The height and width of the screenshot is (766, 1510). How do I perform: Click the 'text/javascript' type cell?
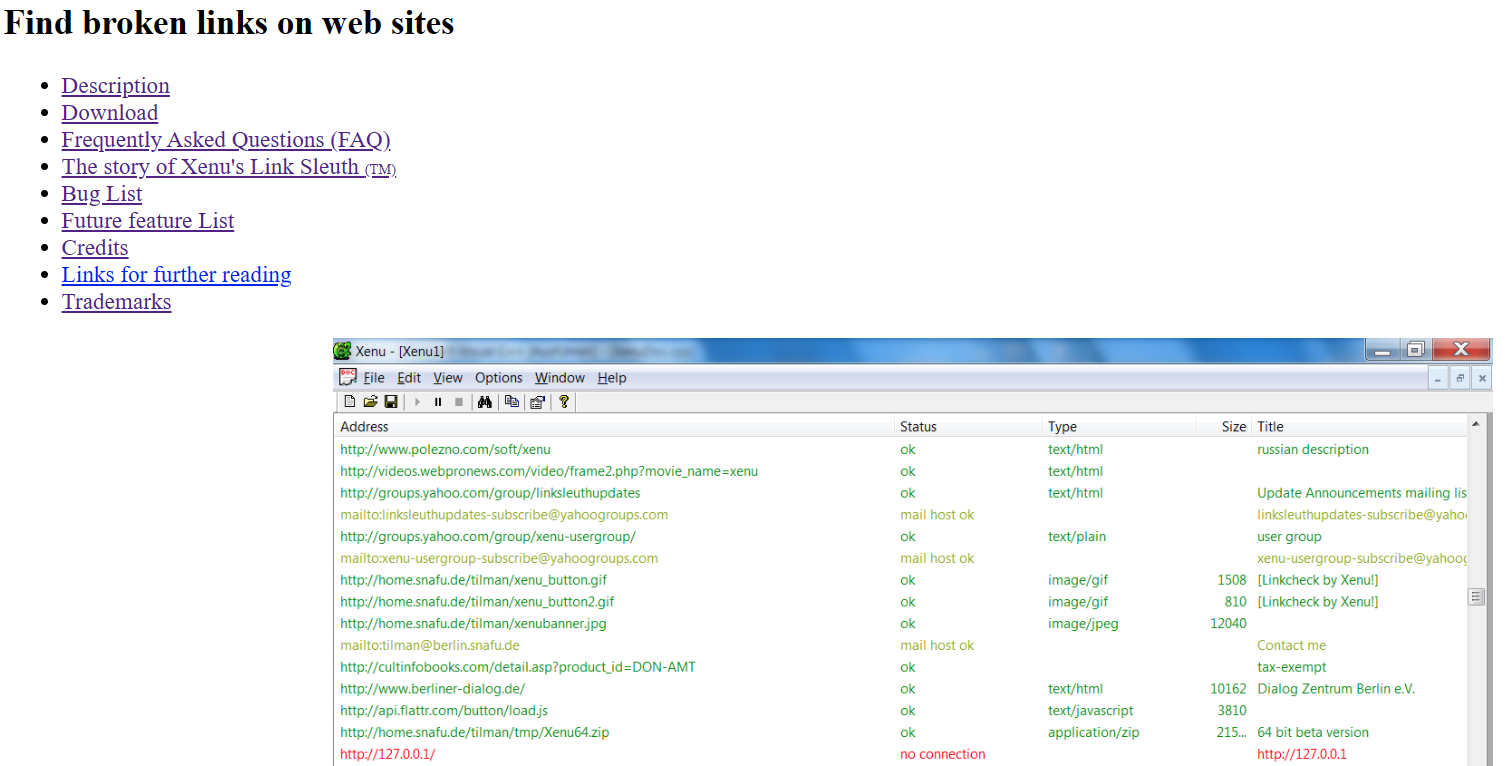pyautogui.click(x=1091, y=711)
